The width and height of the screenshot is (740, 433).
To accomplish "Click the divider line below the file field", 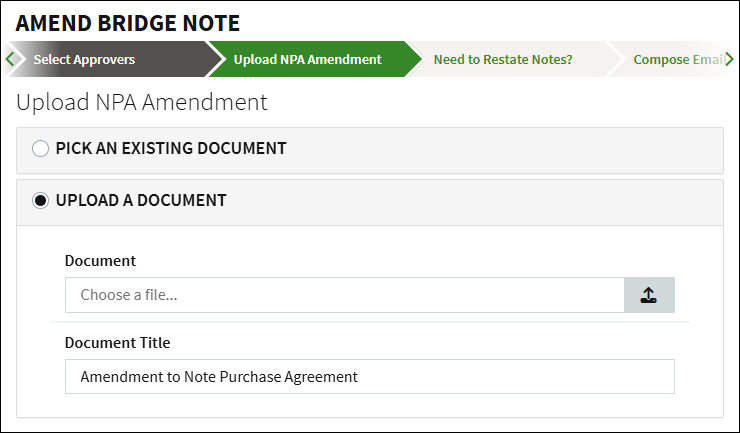I will click(x=370, y=322).
